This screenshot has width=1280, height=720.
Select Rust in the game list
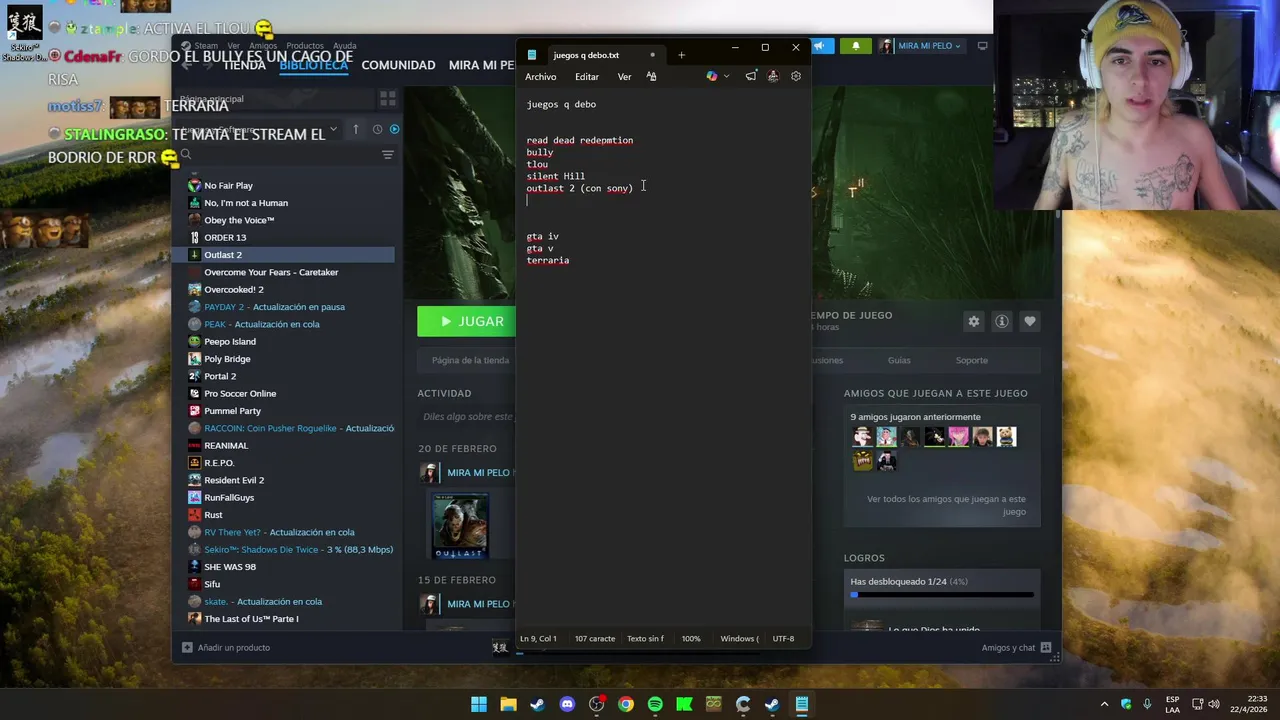[x=213, y=515]
